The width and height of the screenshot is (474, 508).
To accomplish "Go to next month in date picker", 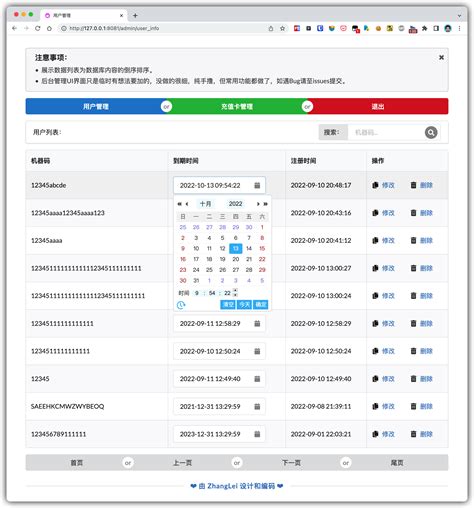I will coord(258,204).
